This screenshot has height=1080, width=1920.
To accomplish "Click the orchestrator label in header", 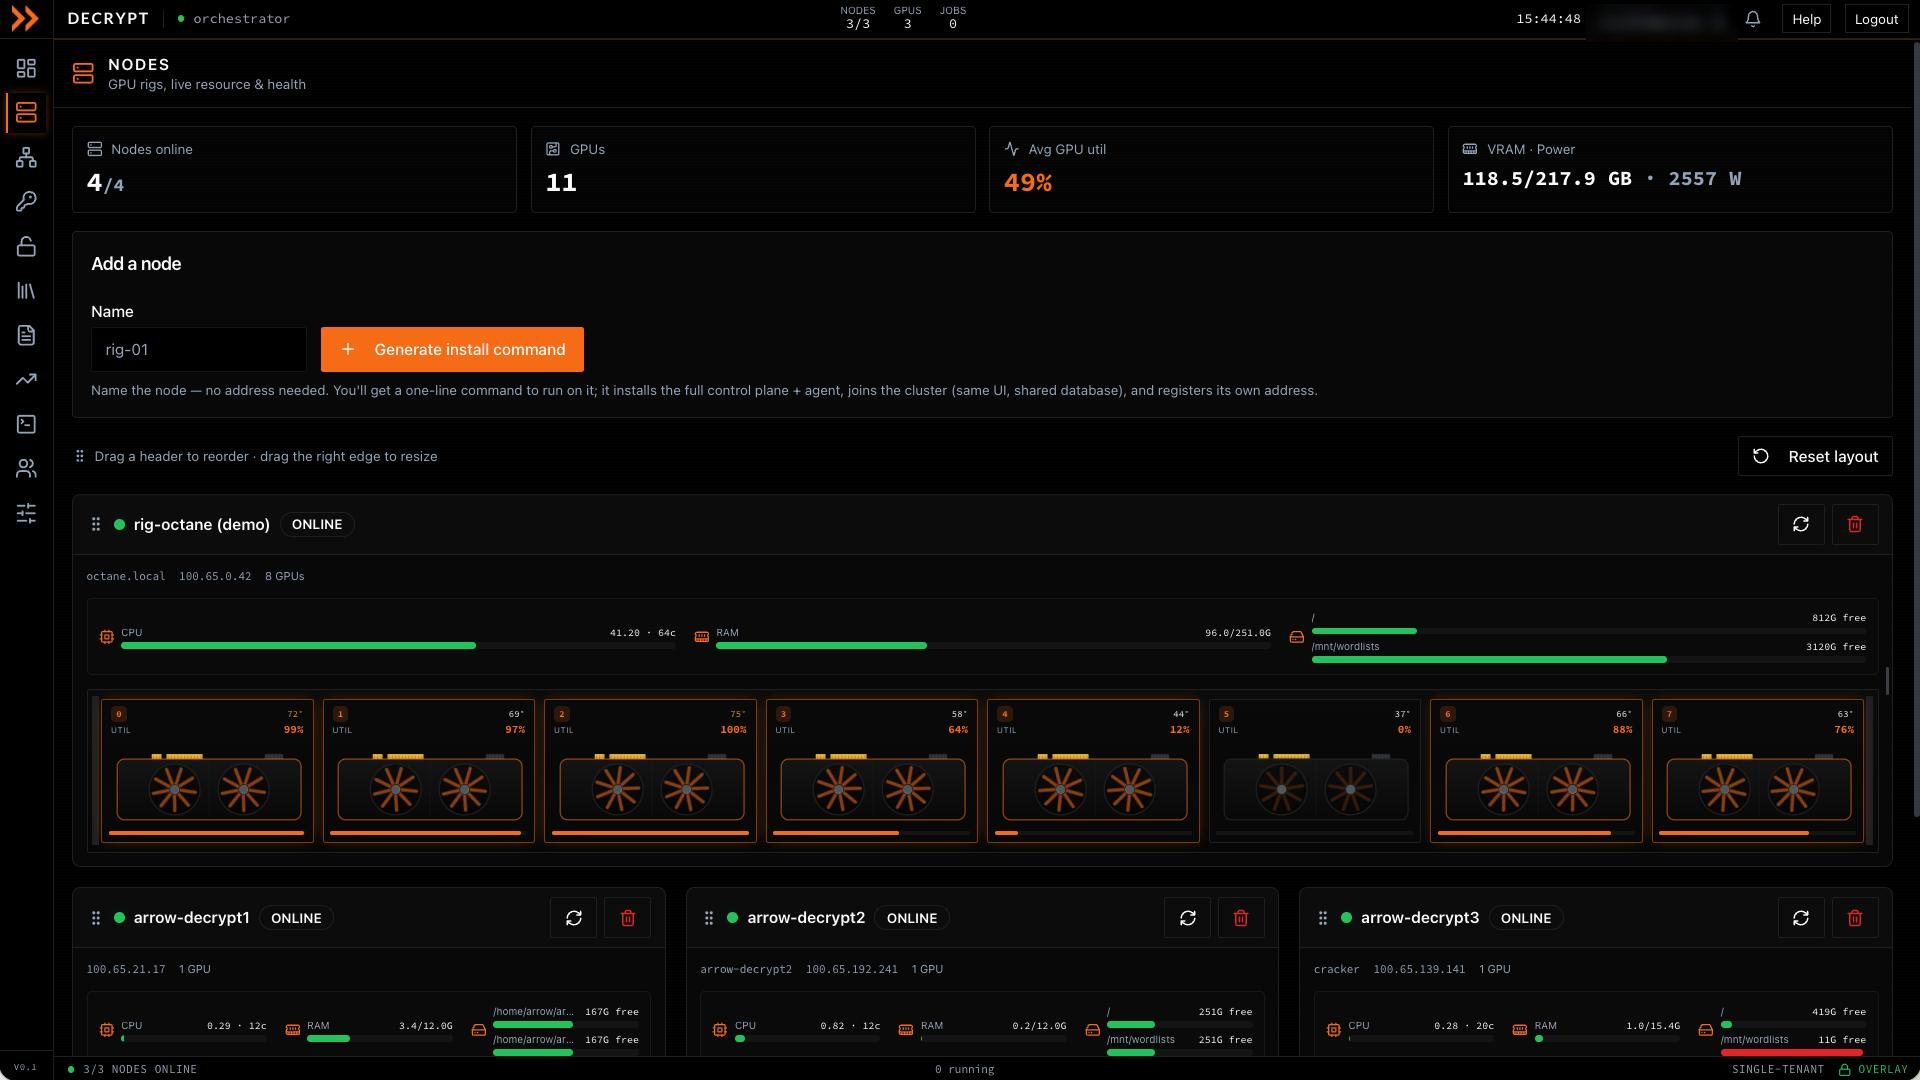I will 241,19.
